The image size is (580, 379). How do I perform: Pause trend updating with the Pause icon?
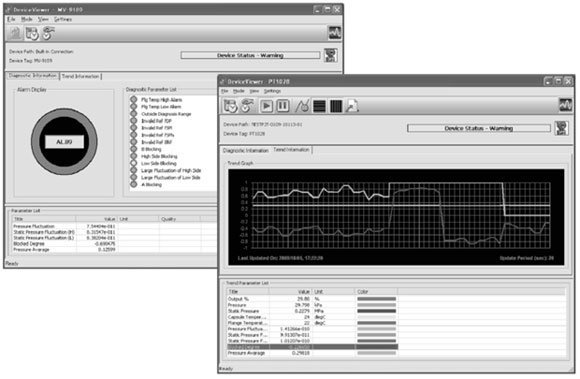pyautogui.click(x=283, y=106)
